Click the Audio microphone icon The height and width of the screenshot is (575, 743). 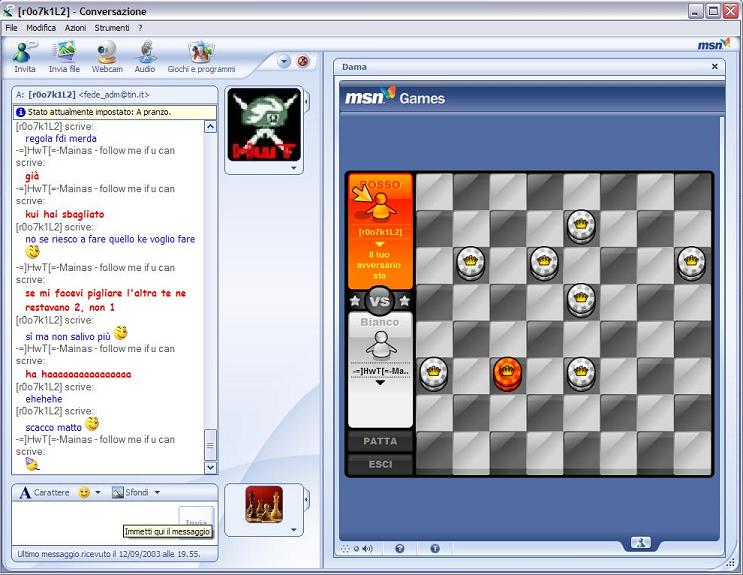pyautogui.click(x=145, y=57)
